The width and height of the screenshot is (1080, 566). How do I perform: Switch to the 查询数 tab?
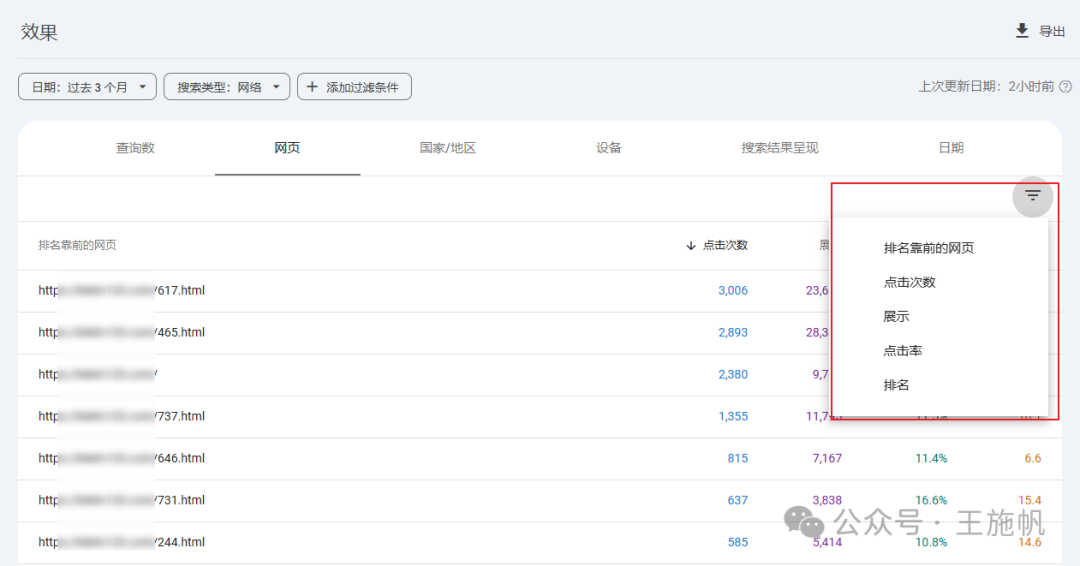point(135,148)
